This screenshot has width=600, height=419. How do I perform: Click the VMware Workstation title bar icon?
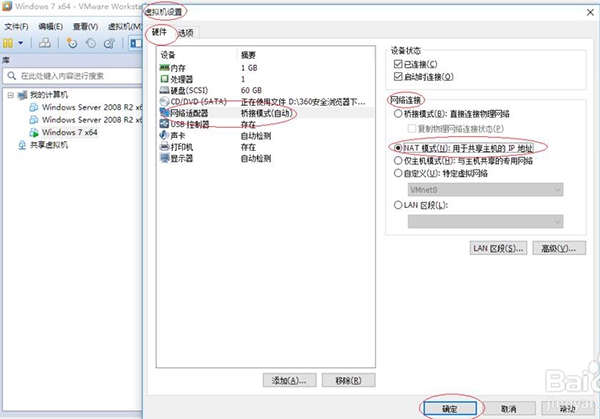(7, 6)
